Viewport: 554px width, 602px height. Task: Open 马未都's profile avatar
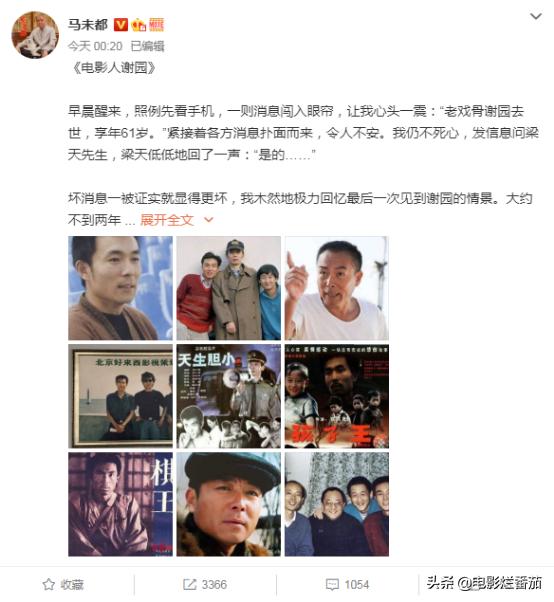35,35
